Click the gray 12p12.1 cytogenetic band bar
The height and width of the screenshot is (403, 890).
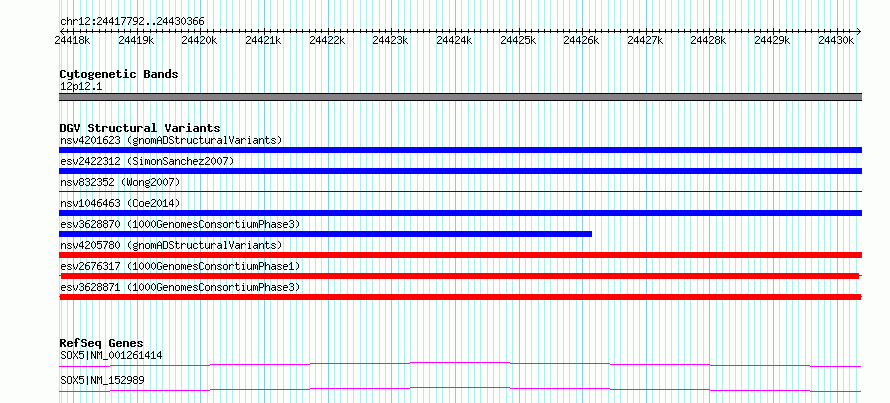coord(460,97)
